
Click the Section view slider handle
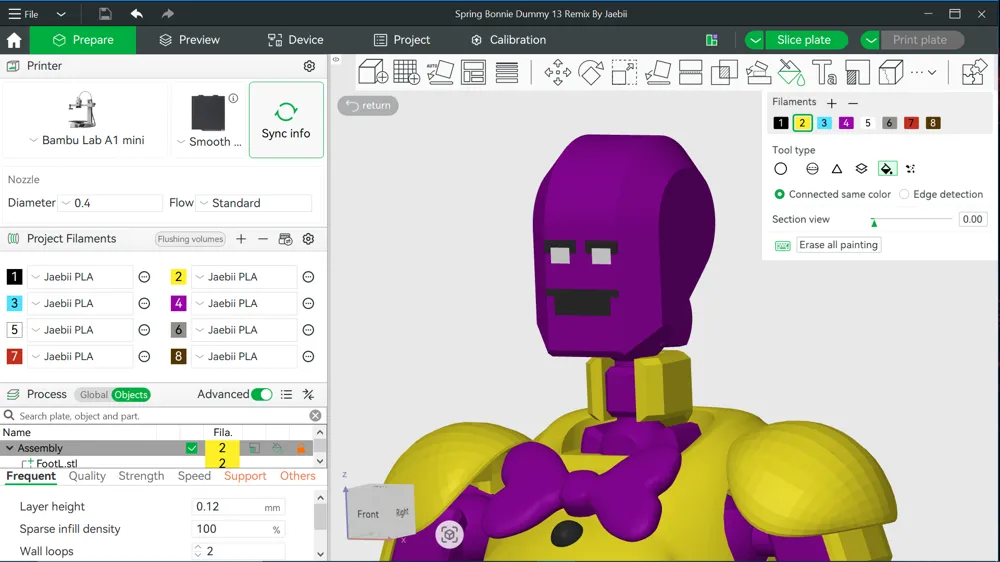coord(874,222)
